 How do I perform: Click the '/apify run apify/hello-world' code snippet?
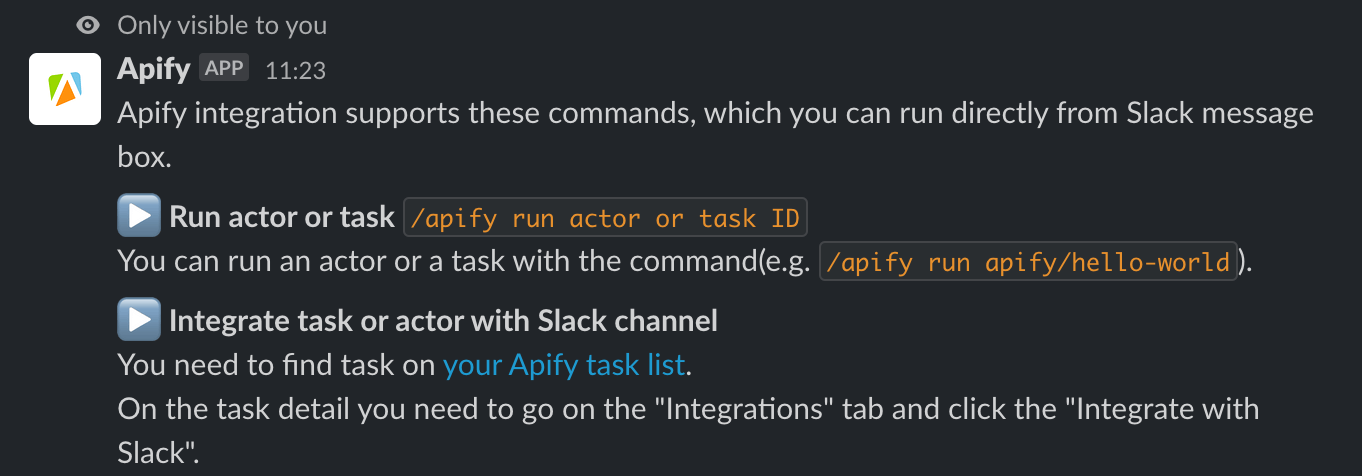pyautogui.click(x=1028, y=262)
